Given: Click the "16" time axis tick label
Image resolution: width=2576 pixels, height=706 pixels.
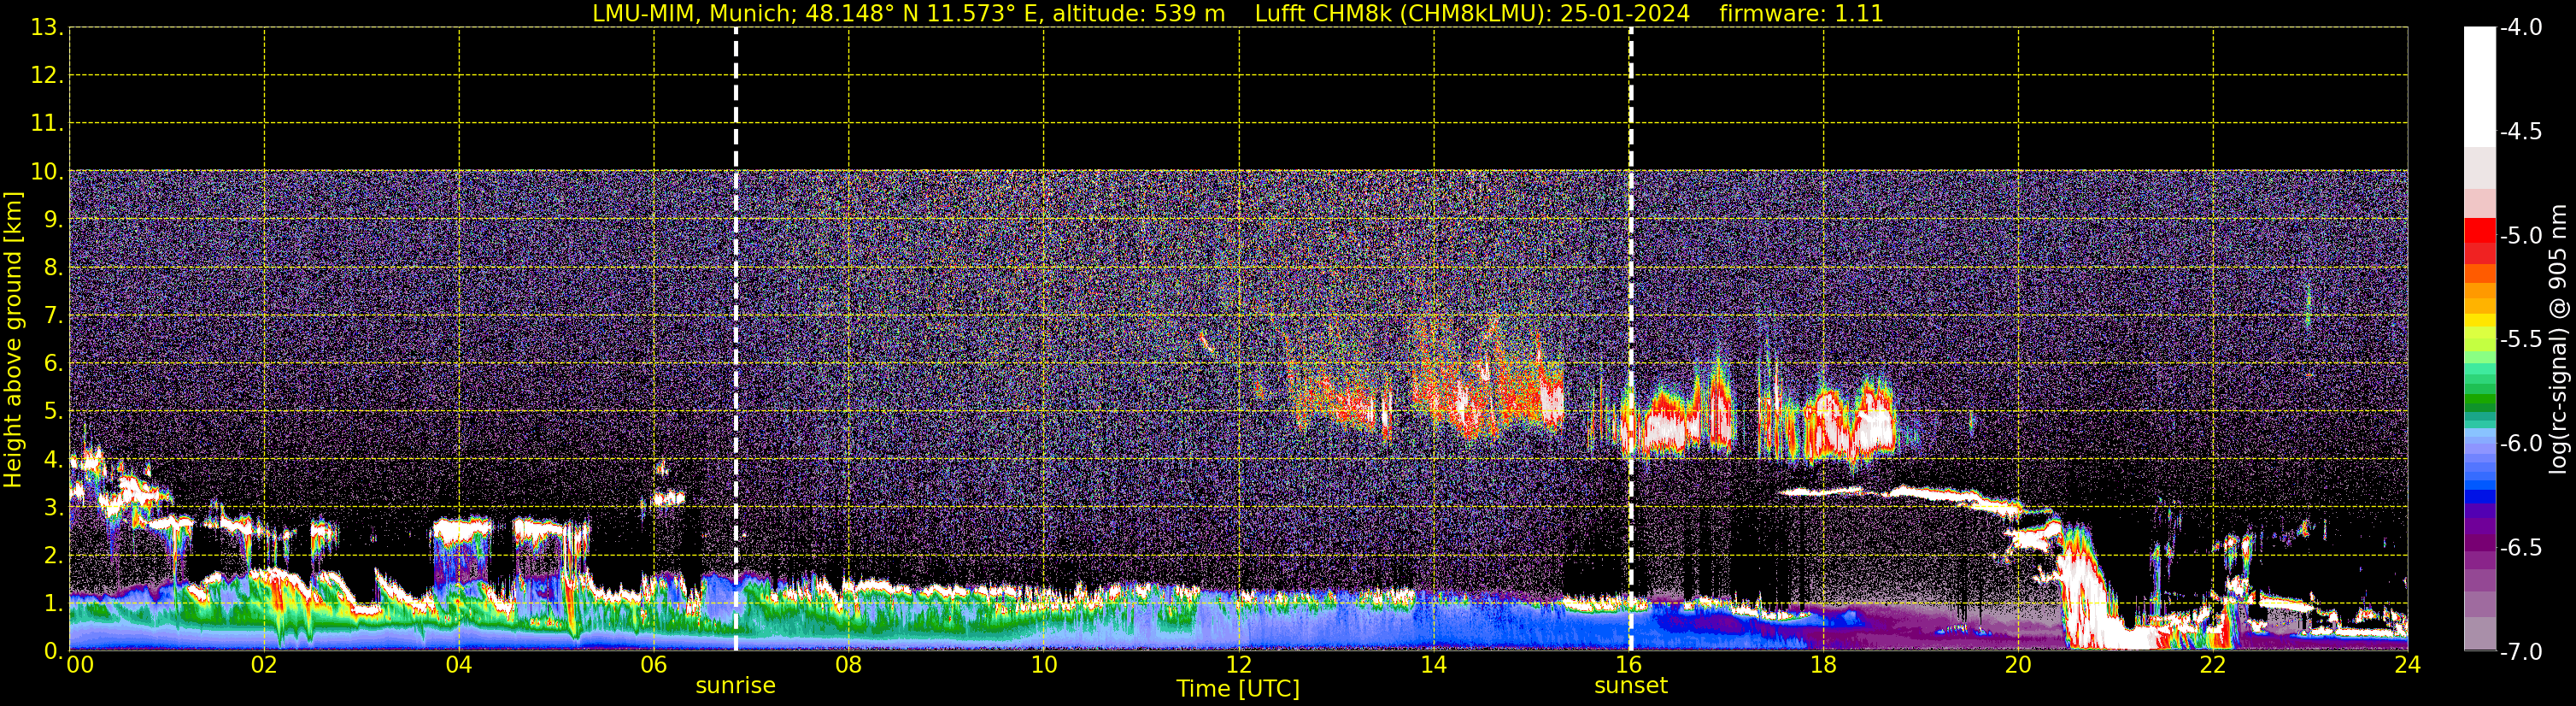Looking at the screenshot, I should [1629, 665].
